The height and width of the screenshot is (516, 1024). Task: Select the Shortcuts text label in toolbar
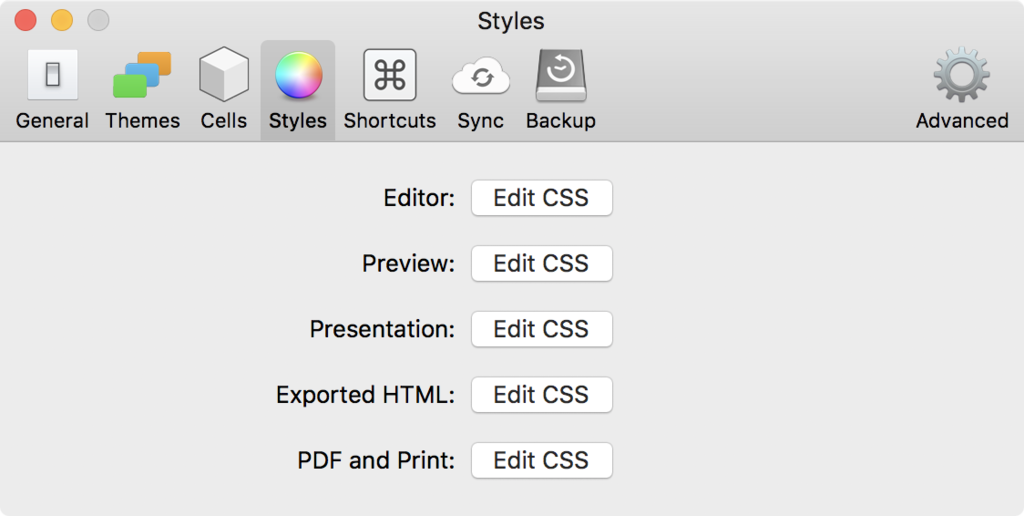click(x=389, y=121)
